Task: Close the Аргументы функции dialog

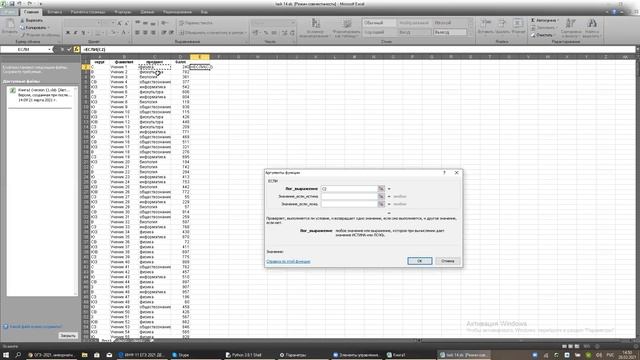Action: (456, 173)
